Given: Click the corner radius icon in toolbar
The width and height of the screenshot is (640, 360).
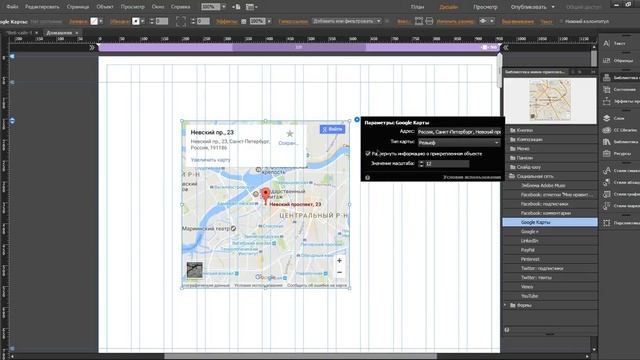Looking at the screenshot, I should click(181, 21).
